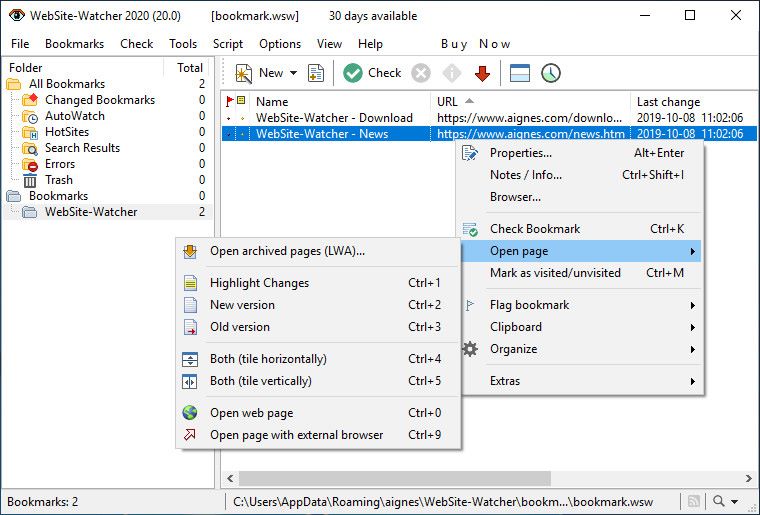Choose Notes / Info... in context menu
Image resolution: width=760 pixels, height=515 pixels.
point(581,175)
